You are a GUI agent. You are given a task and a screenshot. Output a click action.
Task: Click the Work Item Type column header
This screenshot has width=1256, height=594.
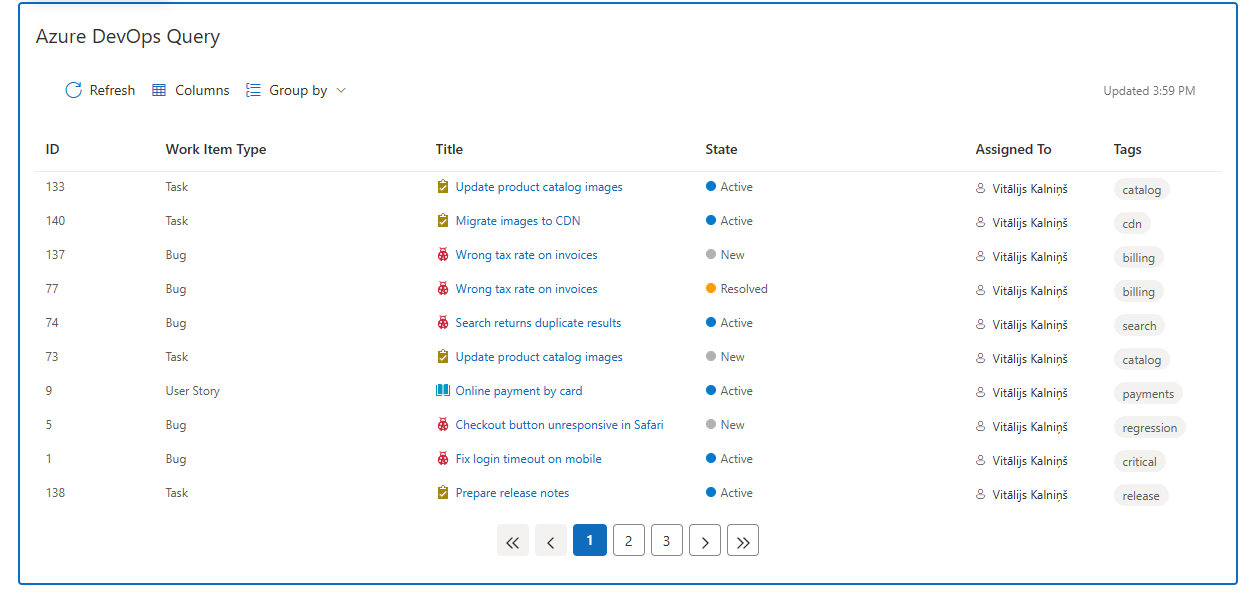click(x=216, y=149)
